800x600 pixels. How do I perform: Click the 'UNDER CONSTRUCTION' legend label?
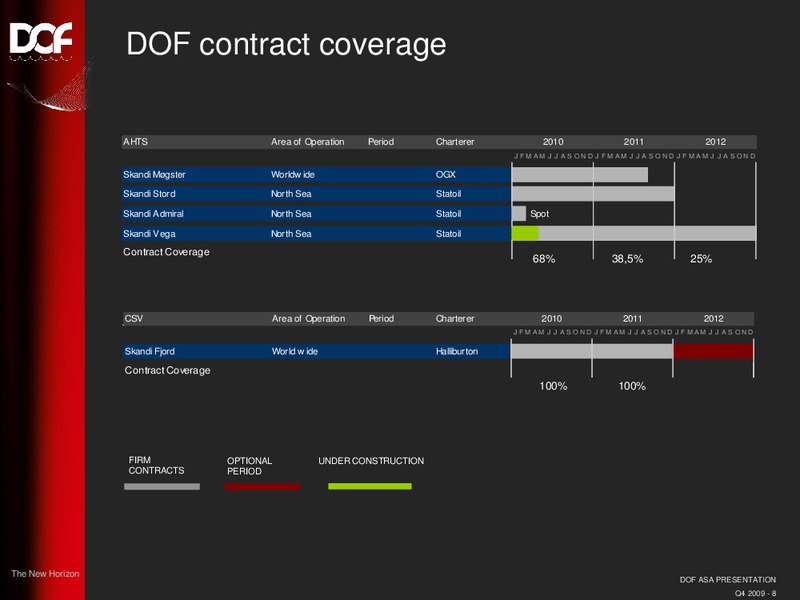371,461
